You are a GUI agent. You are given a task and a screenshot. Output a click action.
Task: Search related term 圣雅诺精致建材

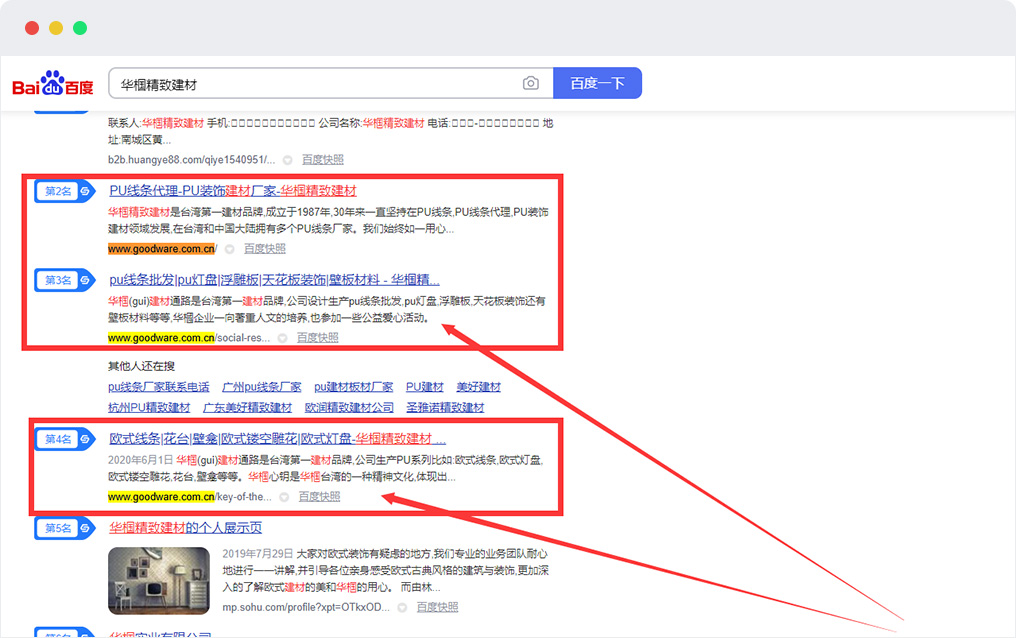[445, 407]
